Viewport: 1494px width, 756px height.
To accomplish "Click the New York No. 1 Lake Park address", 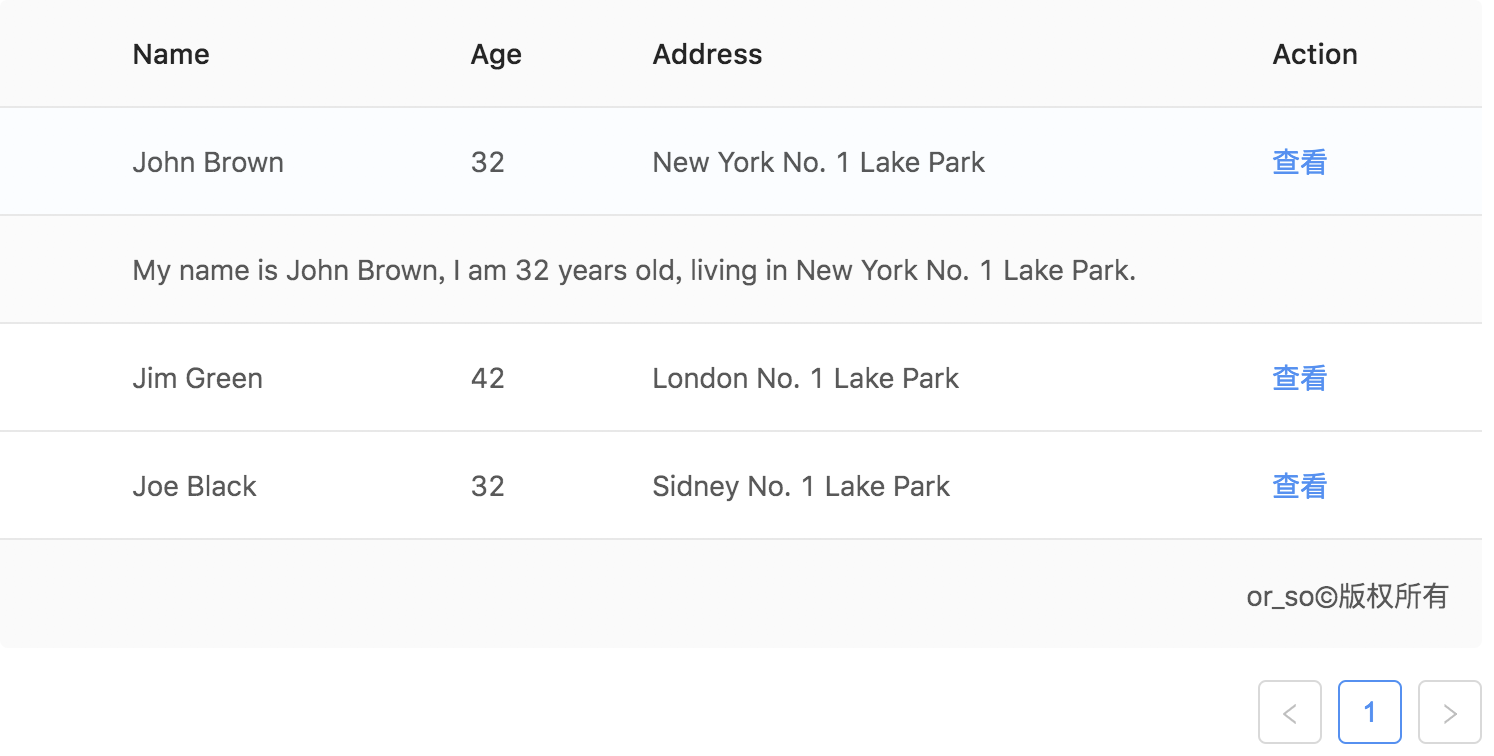I will pyautogui.click(x=818, y=162).
